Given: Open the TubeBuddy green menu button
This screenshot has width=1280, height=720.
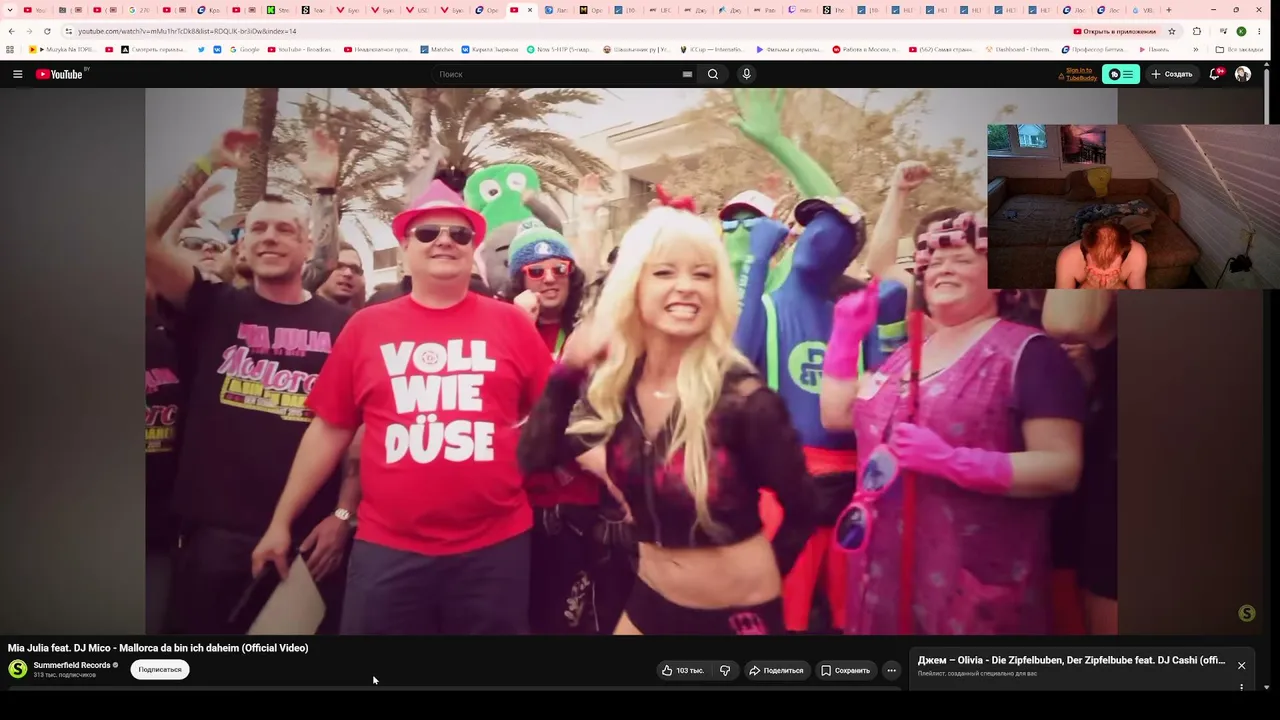Looking at the screenshot, I should (1121, 74).
